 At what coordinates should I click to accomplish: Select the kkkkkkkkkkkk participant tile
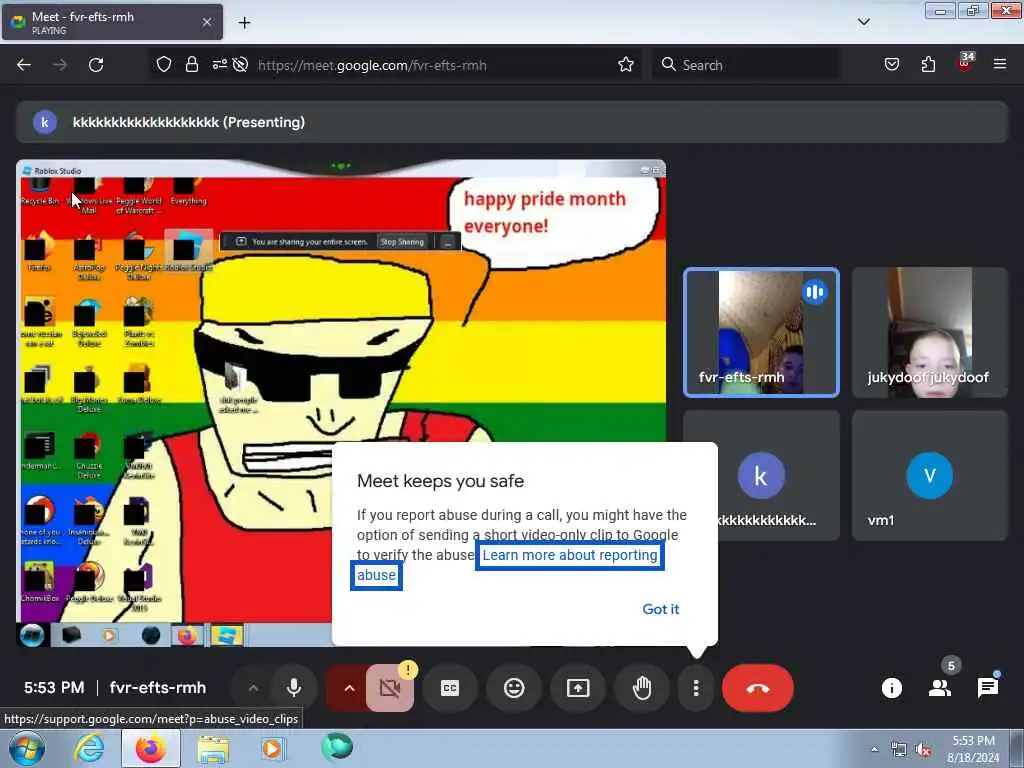tap(761, 475)
